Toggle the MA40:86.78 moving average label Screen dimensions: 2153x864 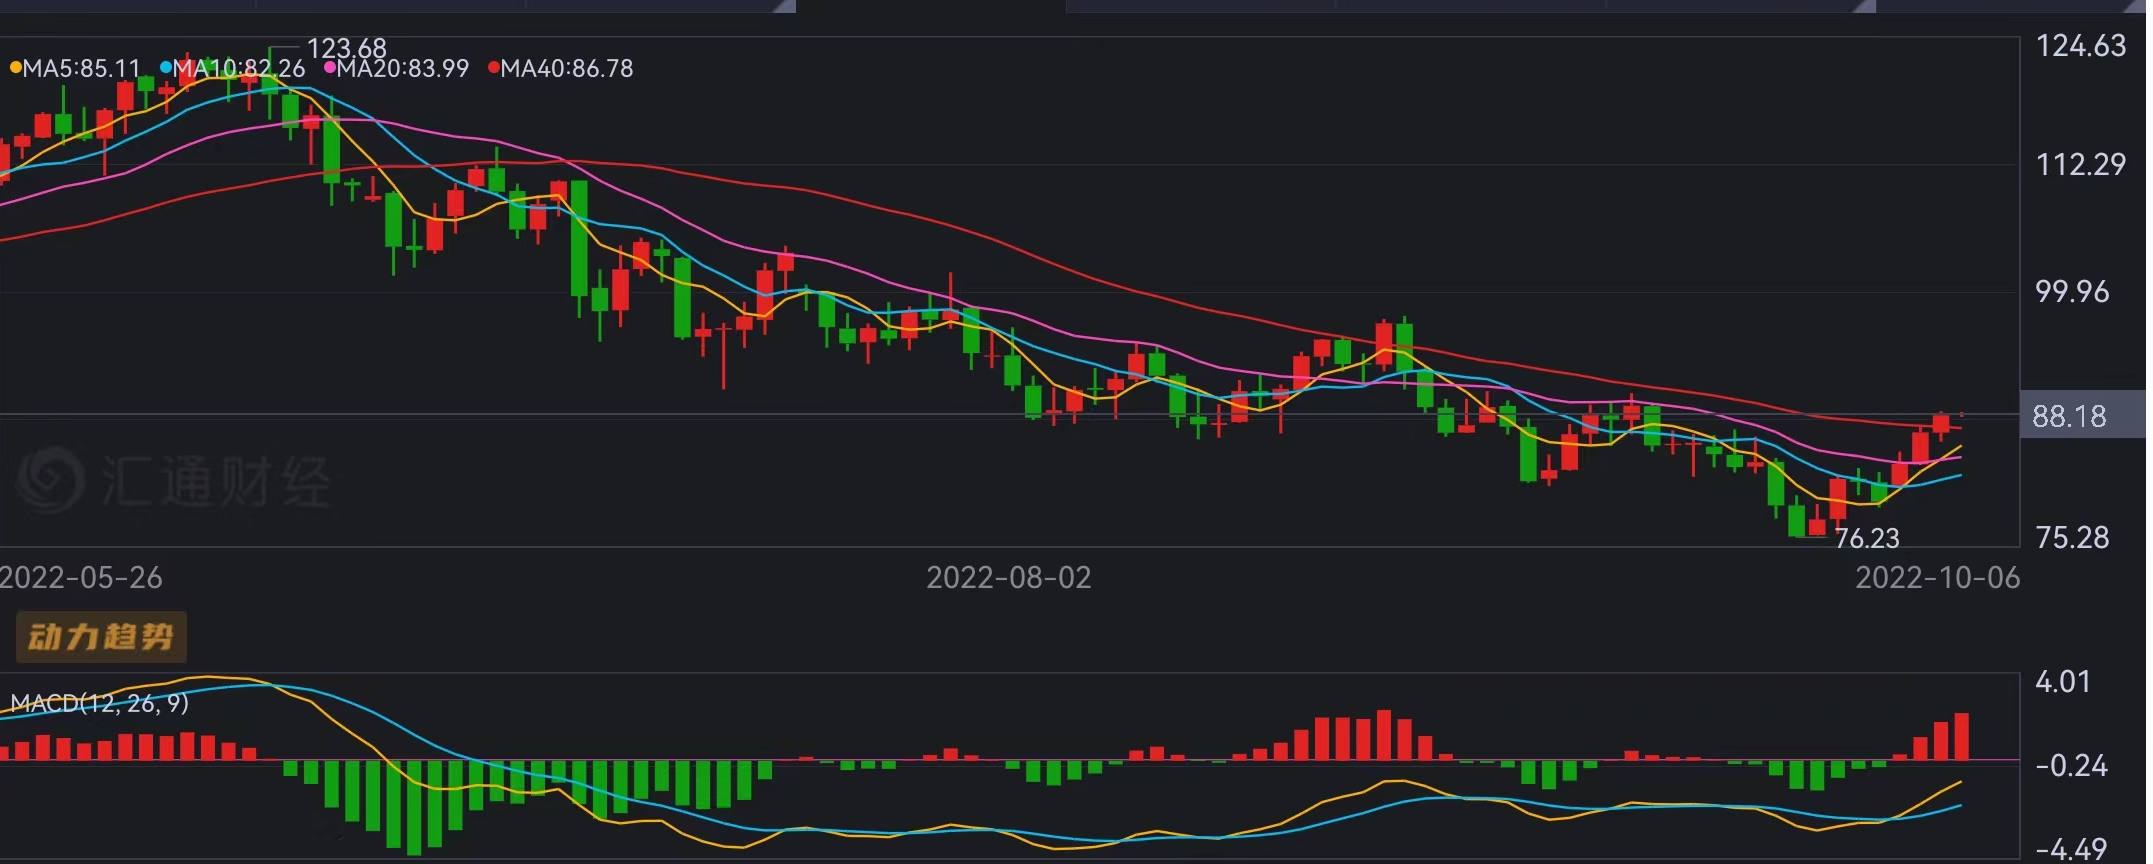coord(566,68)
